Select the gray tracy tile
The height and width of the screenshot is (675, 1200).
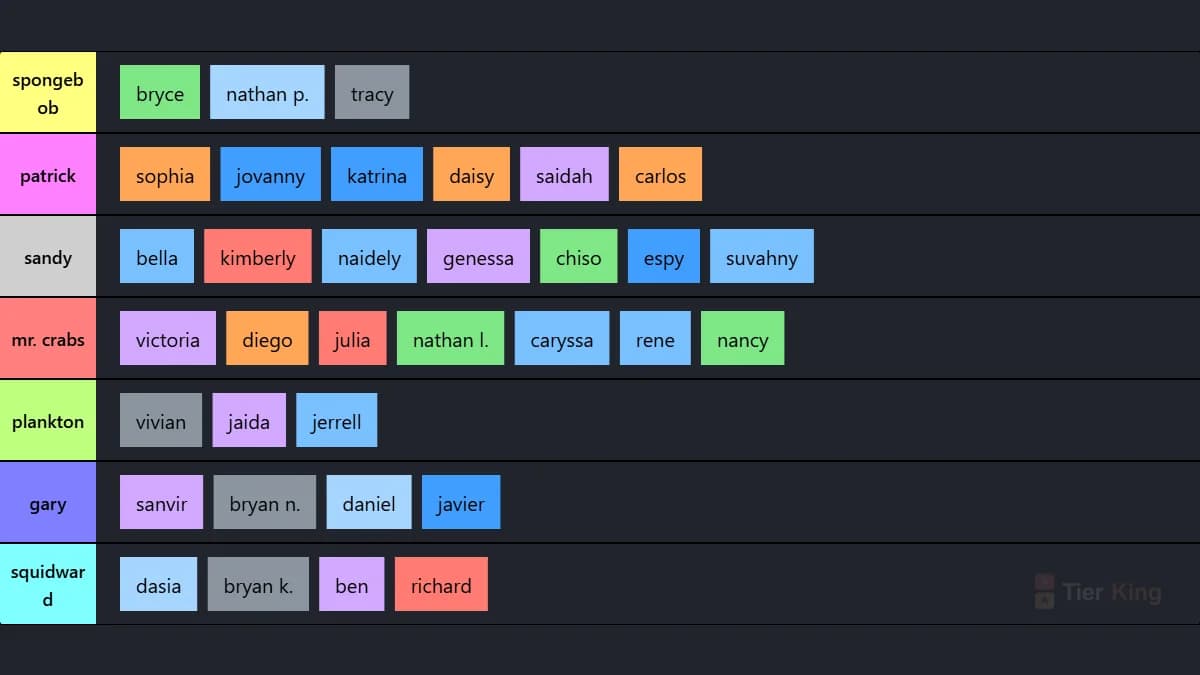click(372, 93)
